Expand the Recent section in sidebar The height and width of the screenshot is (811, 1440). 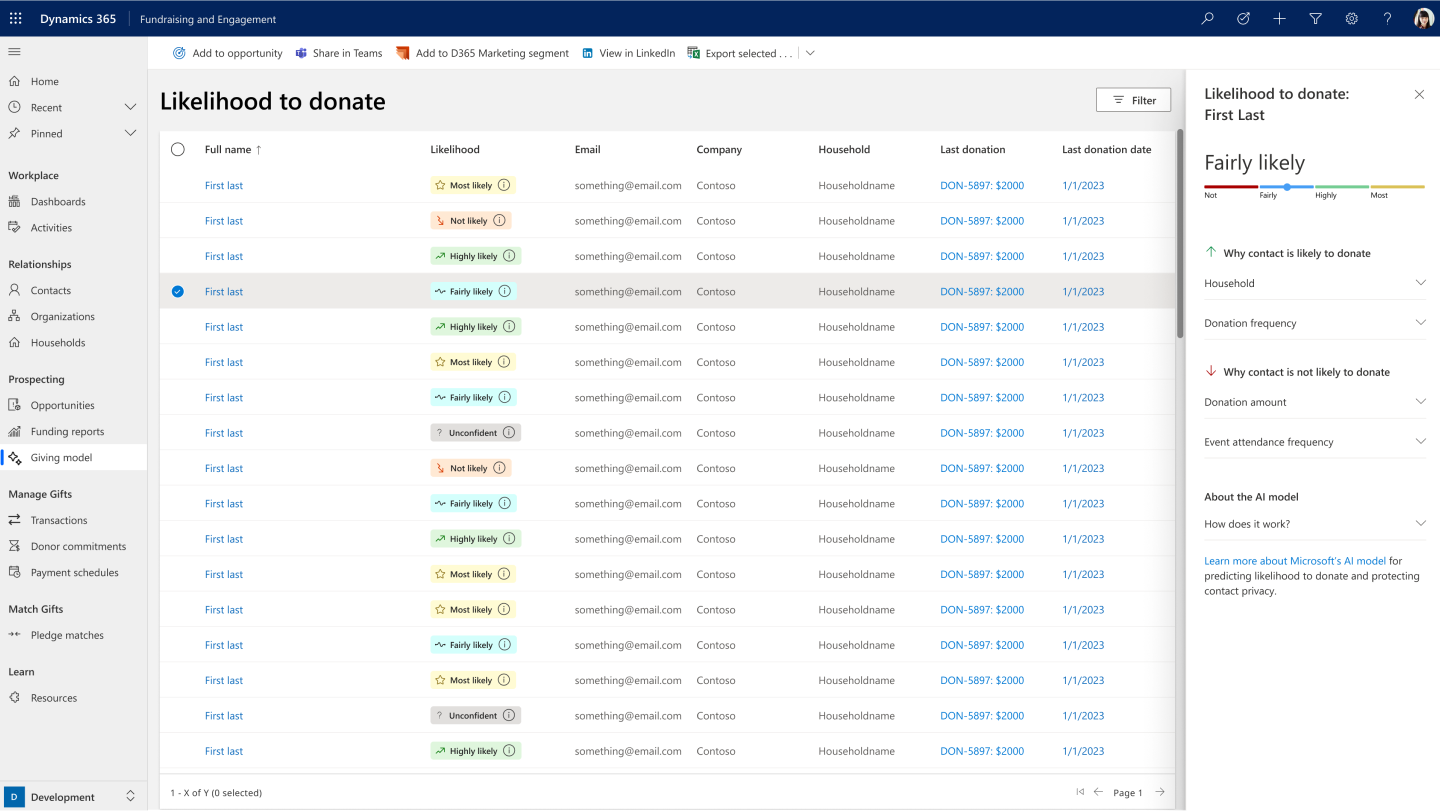click(x=130, y=107)
